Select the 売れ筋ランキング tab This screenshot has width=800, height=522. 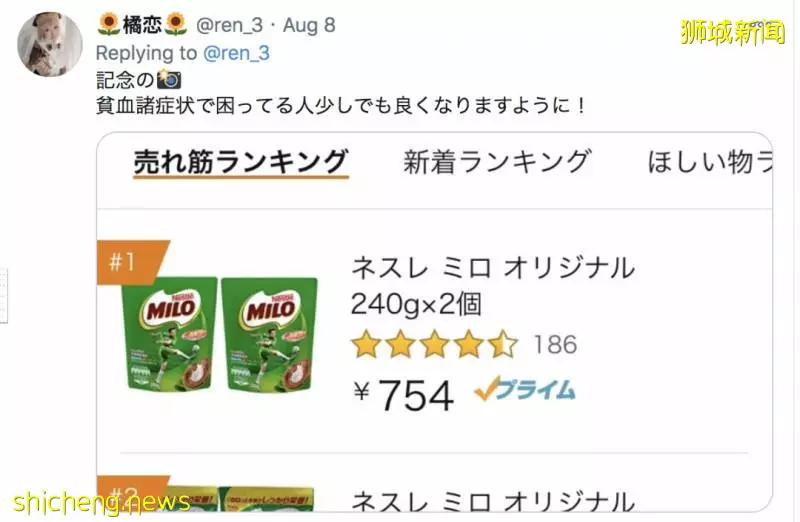[x=241, y=162]
